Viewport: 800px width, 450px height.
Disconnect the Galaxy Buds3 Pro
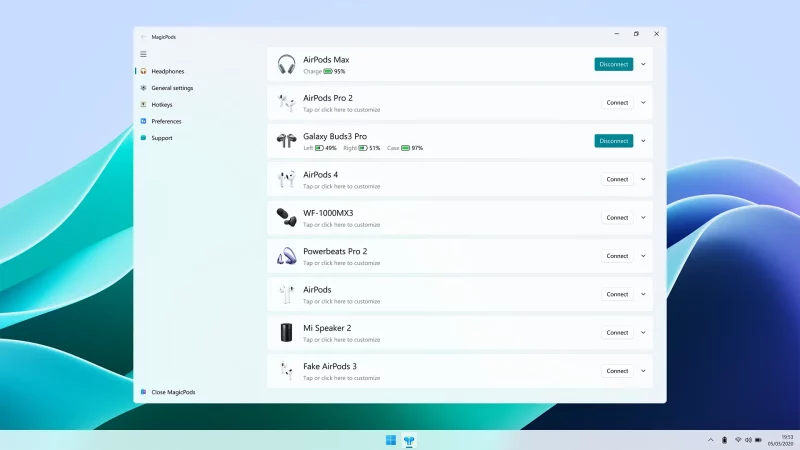coord(613,141)
